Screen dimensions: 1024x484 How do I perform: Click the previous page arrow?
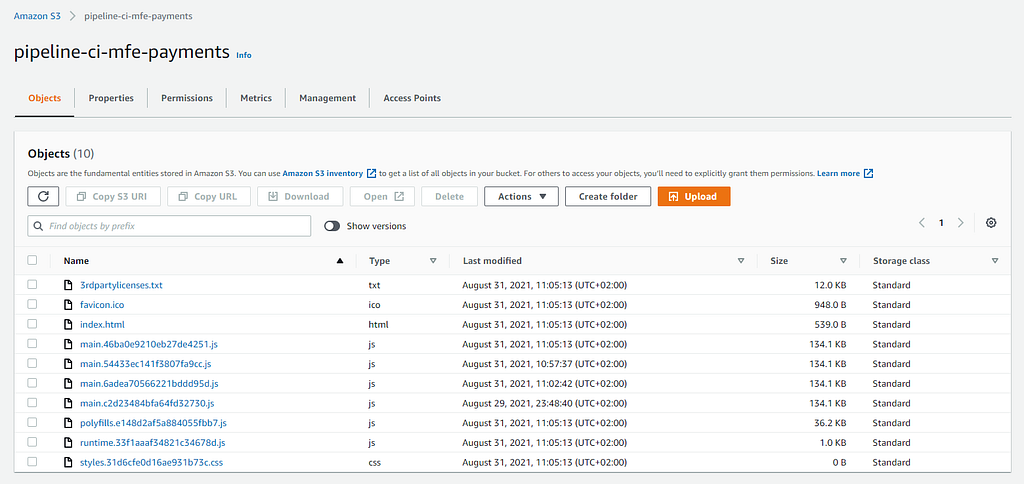point(922,223)
